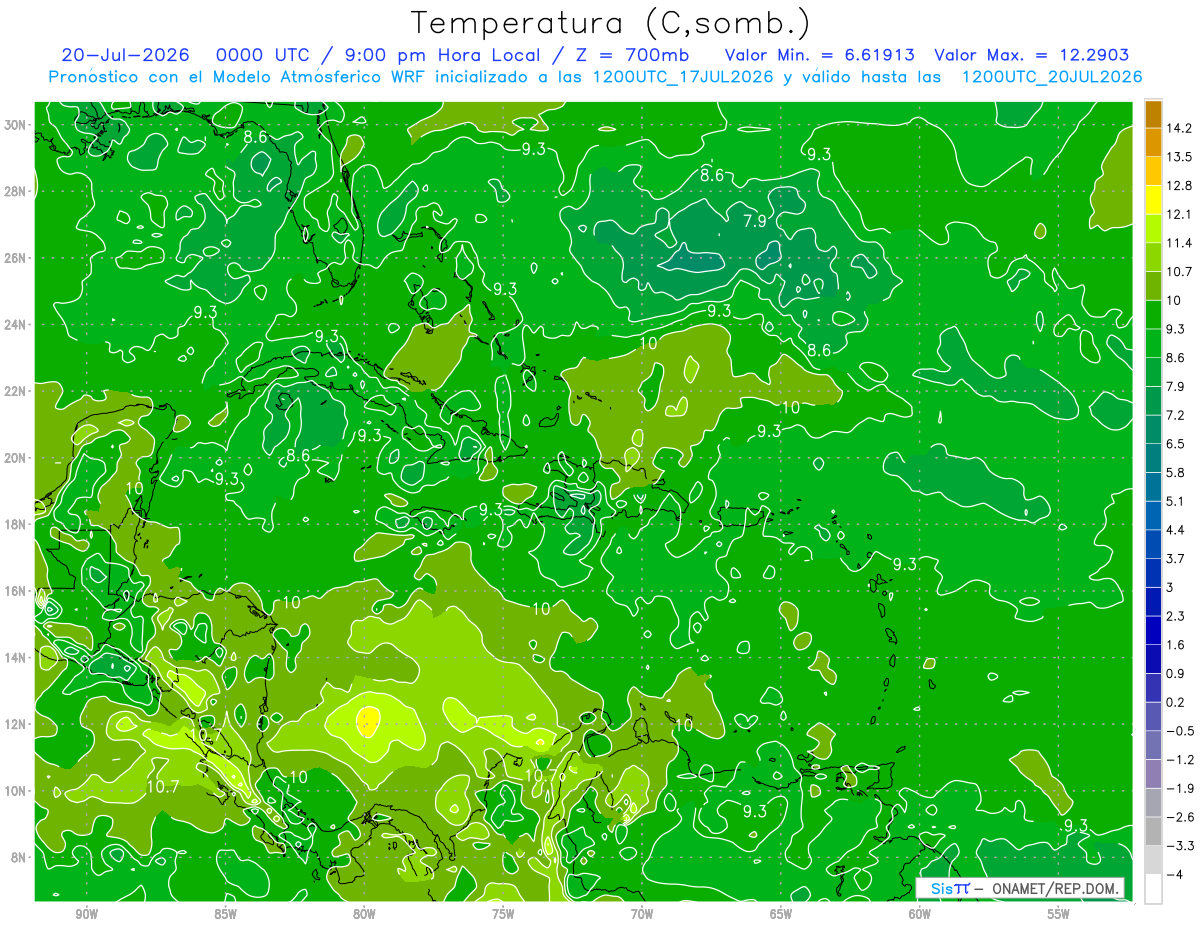Screen dimensions: 1200x927
Task: Click the '-4' legend value
Action: coord(1175,875)
